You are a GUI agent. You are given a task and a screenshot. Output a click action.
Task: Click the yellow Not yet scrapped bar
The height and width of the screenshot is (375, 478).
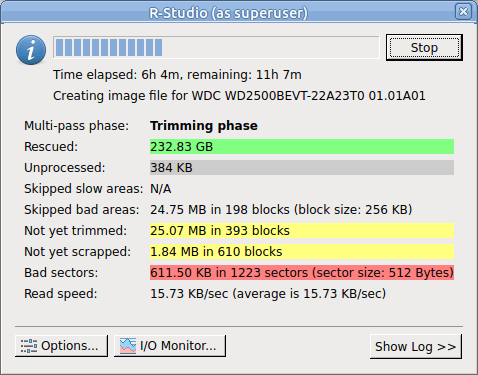302,252
